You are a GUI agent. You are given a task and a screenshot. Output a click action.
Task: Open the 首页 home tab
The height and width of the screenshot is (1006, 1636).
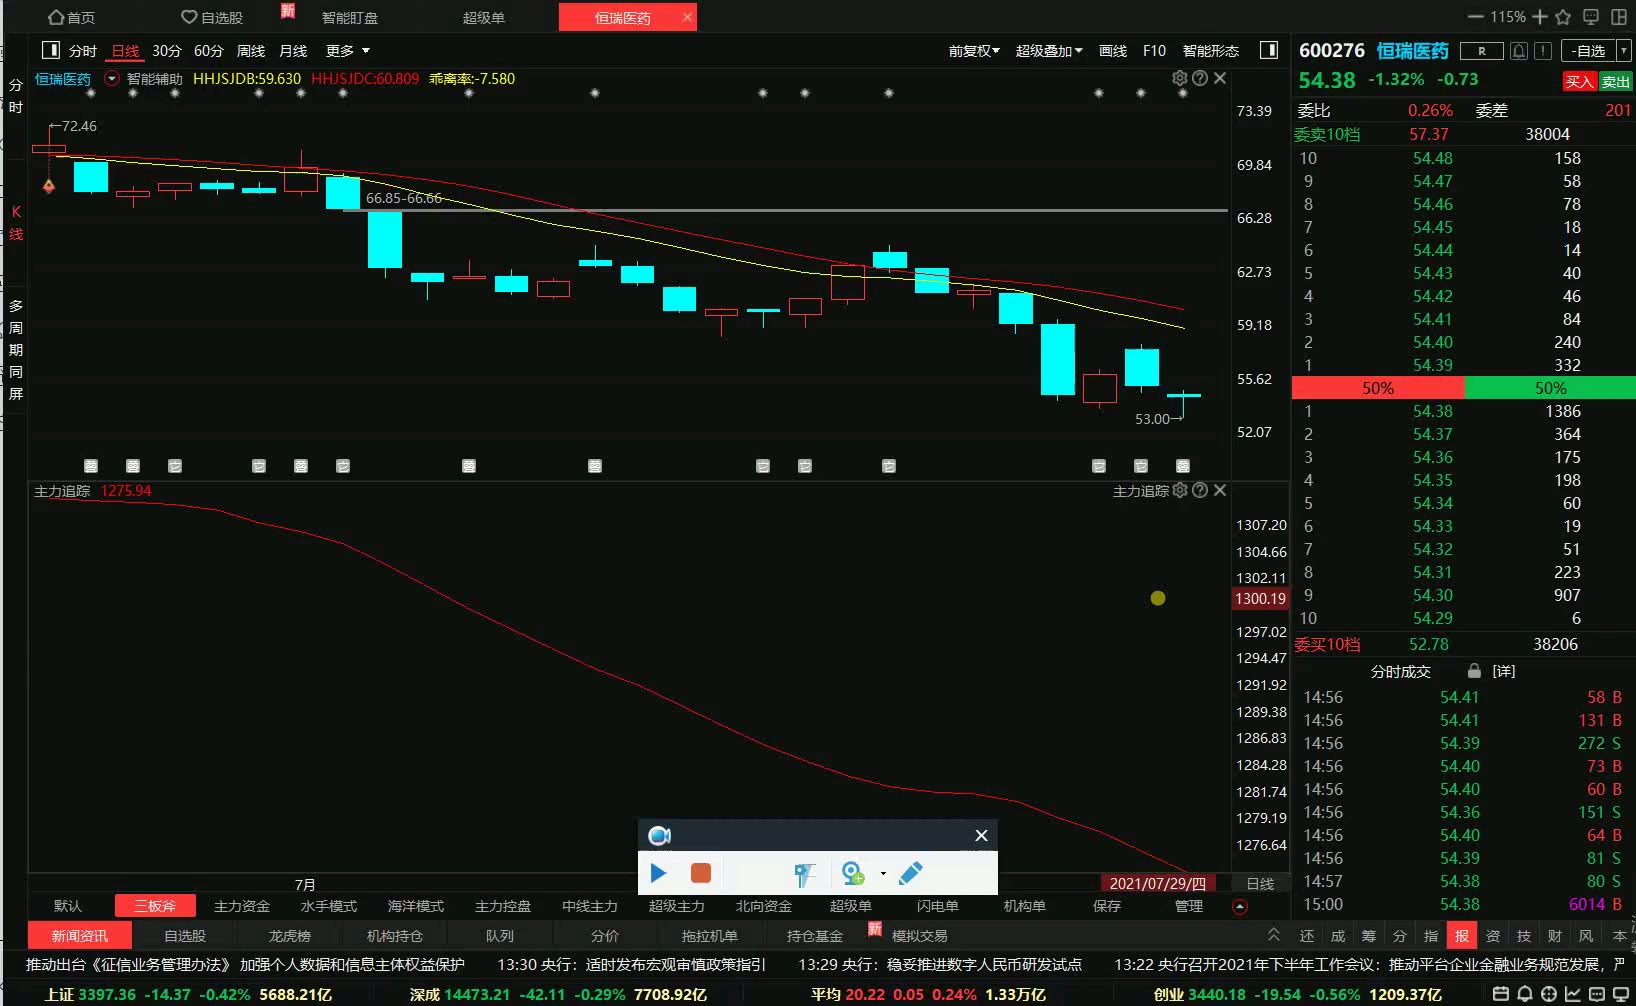[72, 17]
